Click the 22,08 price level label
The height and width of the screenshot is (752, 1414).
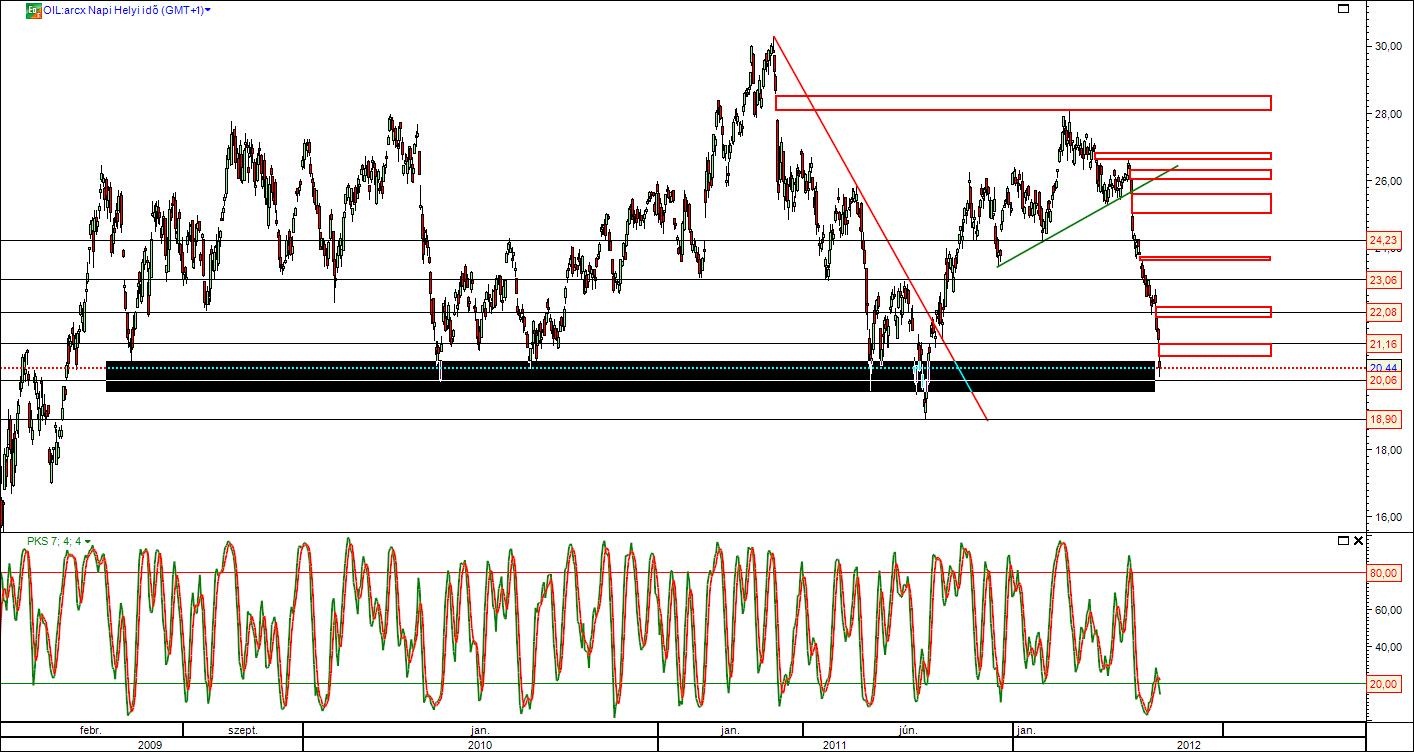tap(1385, 313)
